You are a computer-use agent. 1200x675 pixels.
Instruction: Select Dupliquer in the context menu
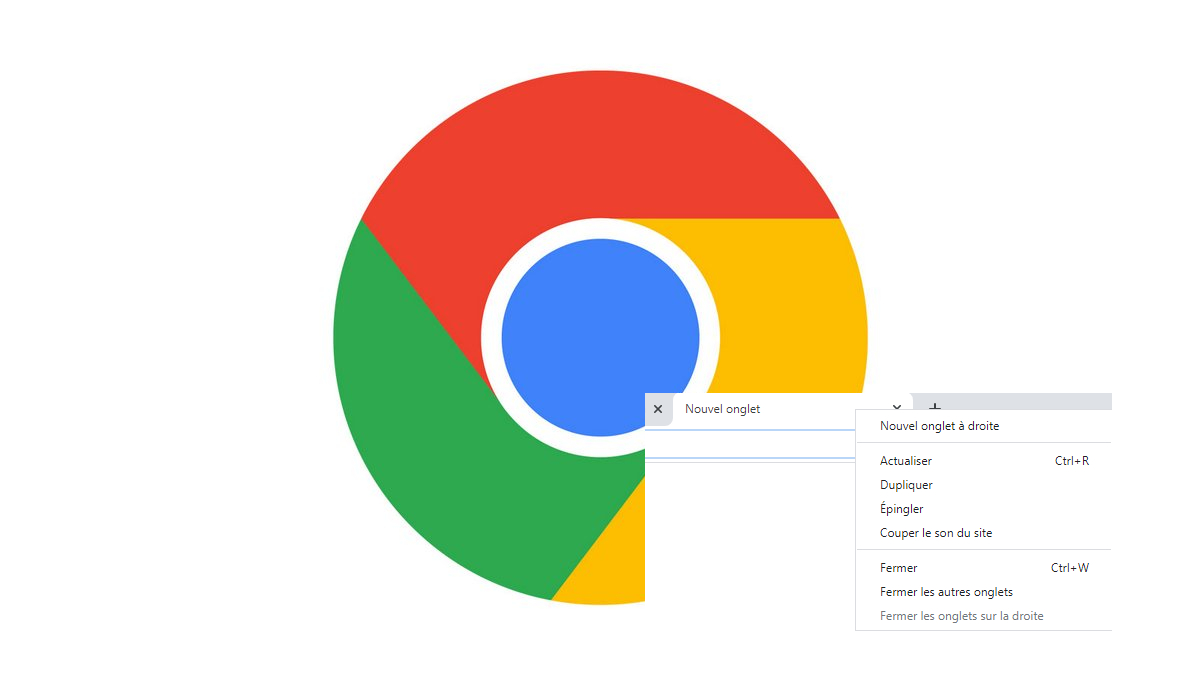coord(906,485)
